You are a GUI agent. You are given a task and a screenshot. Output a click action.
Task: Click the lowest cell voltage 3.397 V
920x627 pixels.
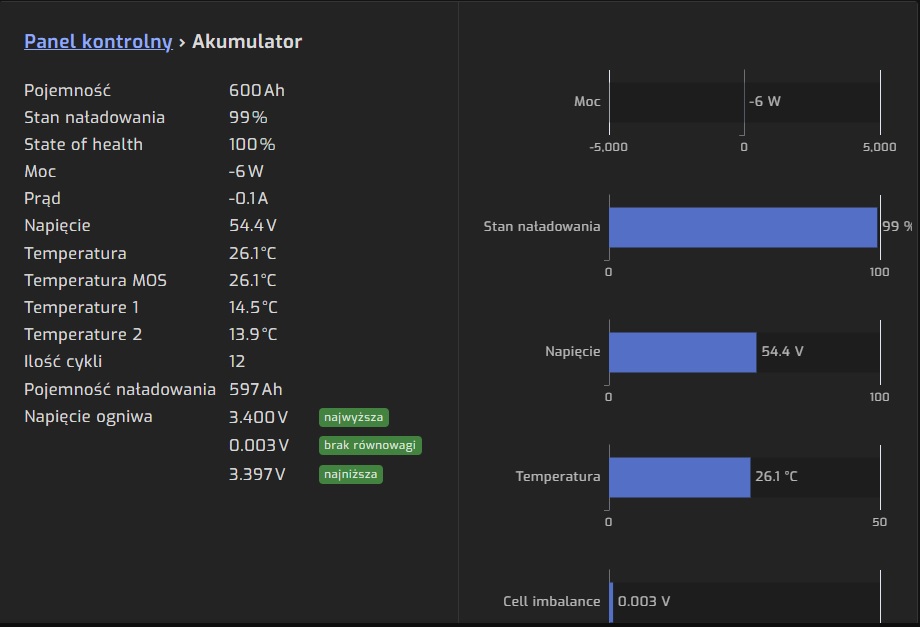[x=257, y=474]
